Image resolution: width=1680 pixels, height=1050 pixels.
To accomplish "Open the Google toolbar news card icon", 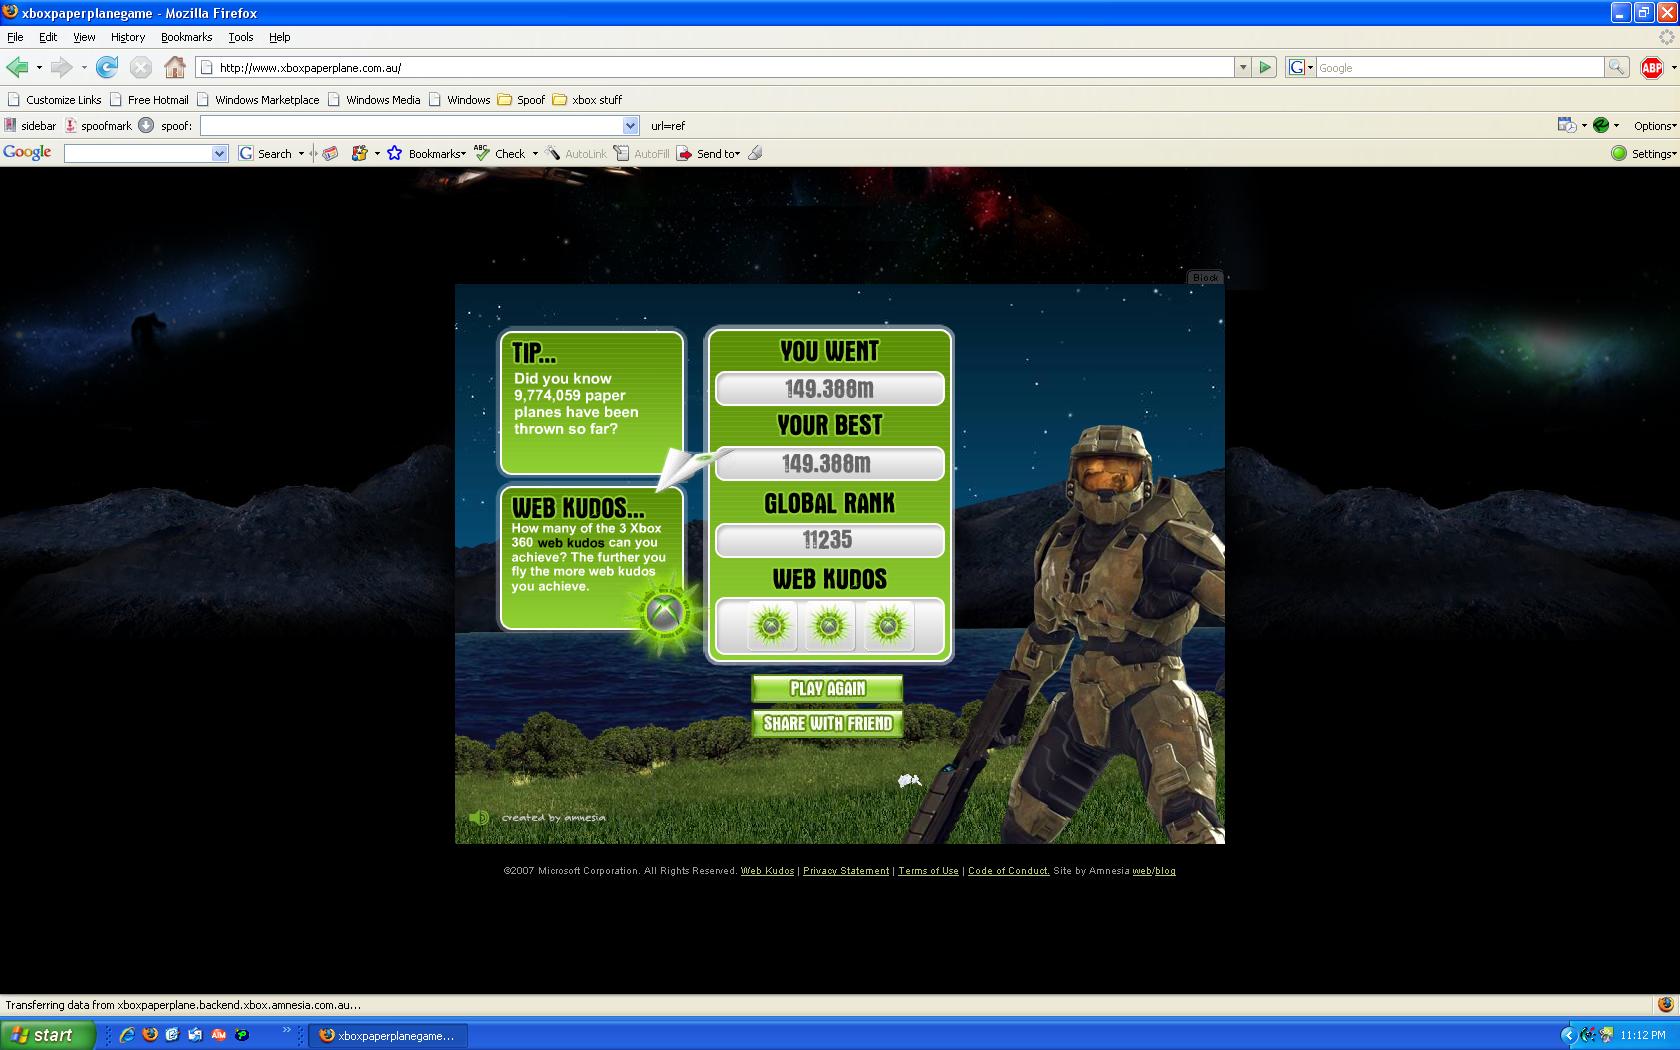I will click(330, 153).
